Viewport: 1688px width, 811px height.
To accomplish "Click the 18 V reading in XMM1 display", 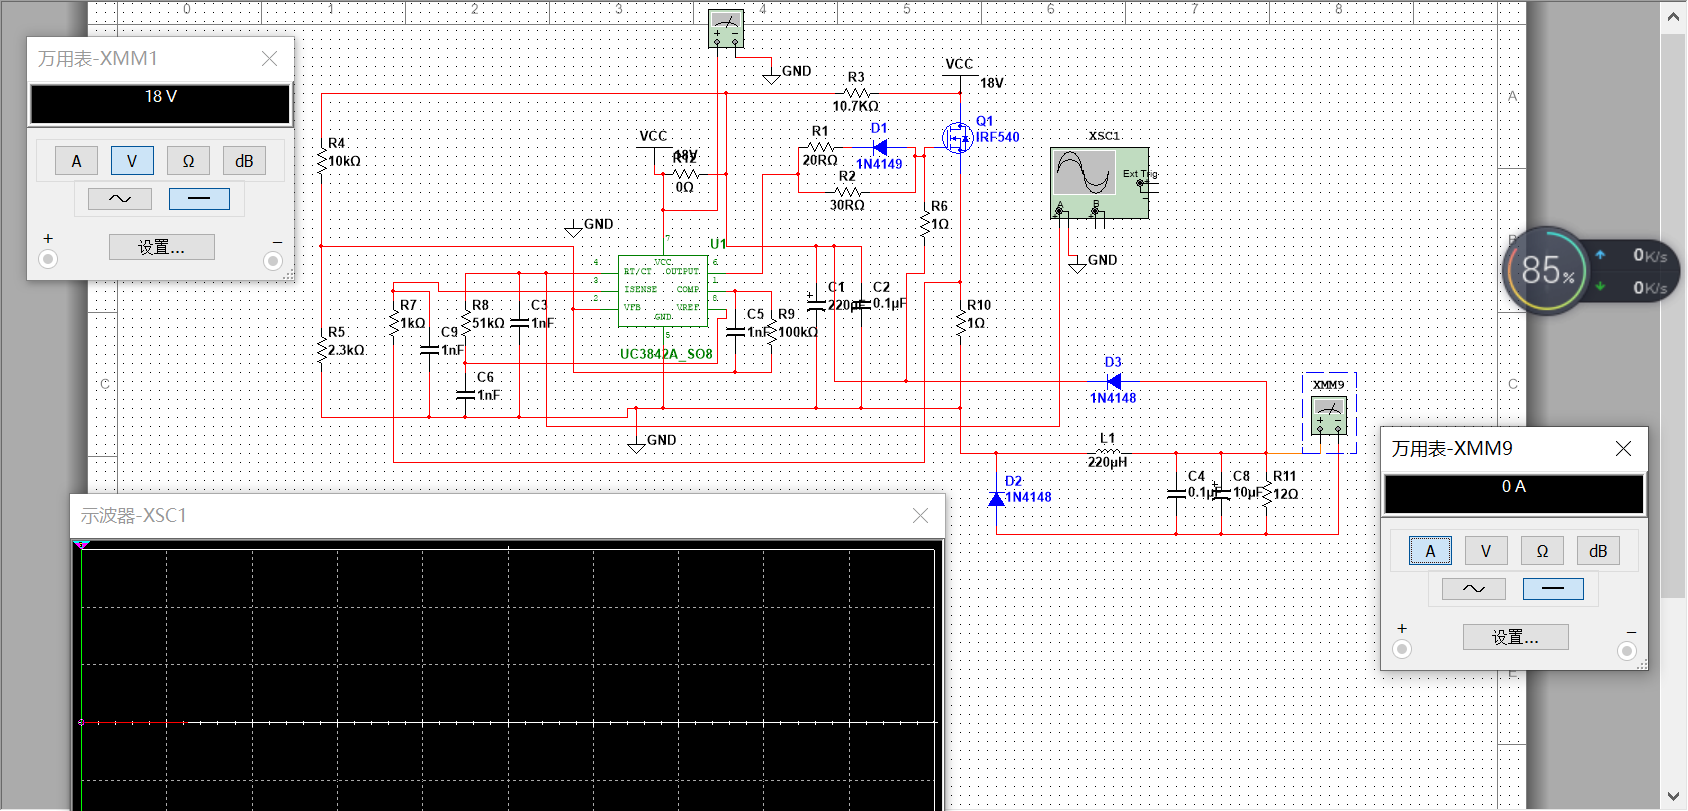I will coord(161,97).
